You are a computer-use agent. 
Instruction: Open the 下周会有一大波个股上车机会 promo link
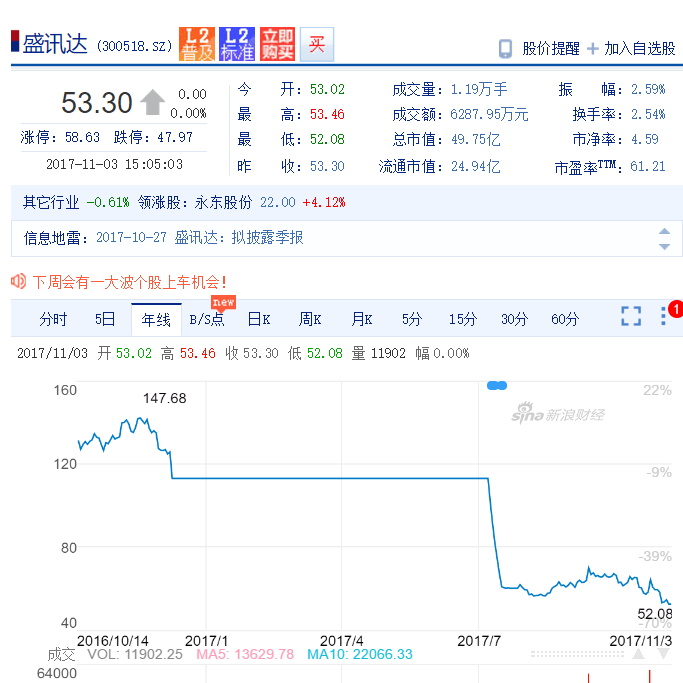click(x=130, y=282)
